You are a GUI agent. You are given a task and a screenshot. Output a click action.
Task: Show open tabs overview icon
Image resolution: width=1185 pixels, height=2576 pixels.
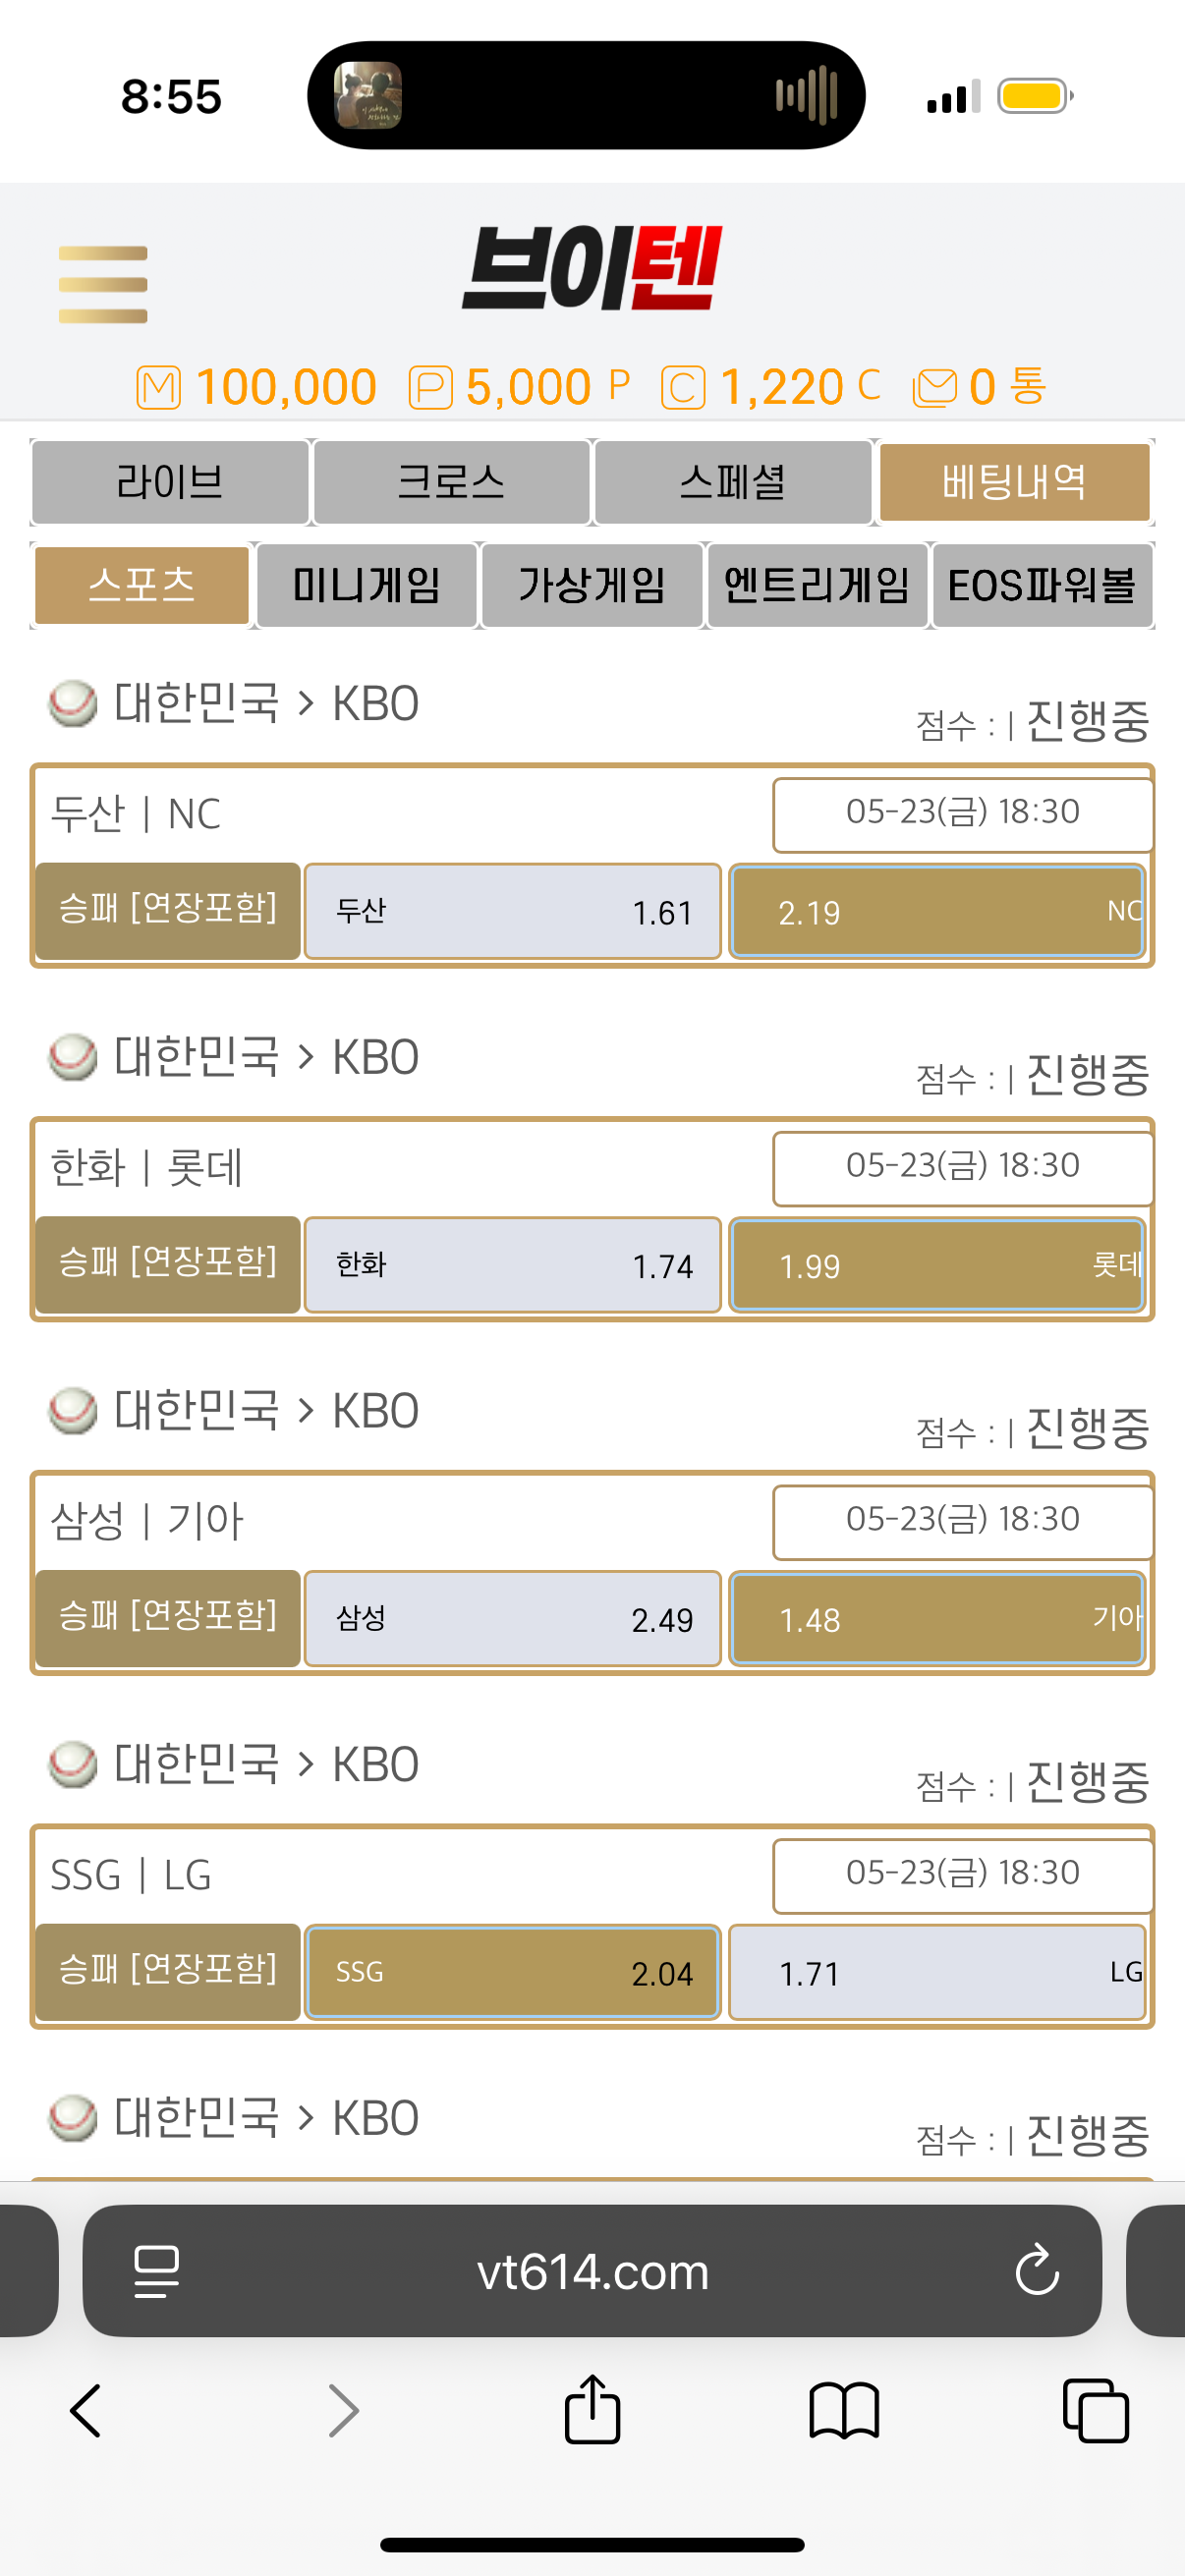(x=1096, y=2411)
